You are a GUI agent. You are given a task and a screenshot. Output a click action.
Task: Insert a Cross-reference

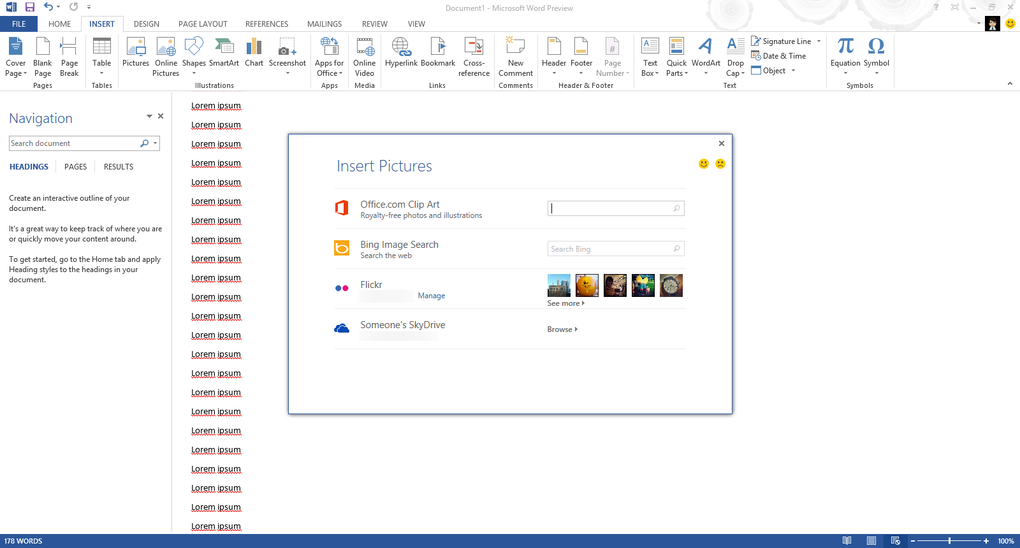pos(474,57)
